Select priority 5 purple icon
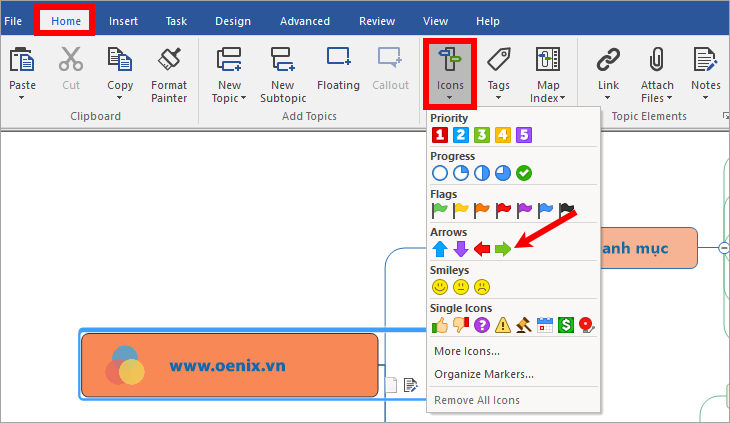Viewport: 730px width, 423px height. (523, 135)
